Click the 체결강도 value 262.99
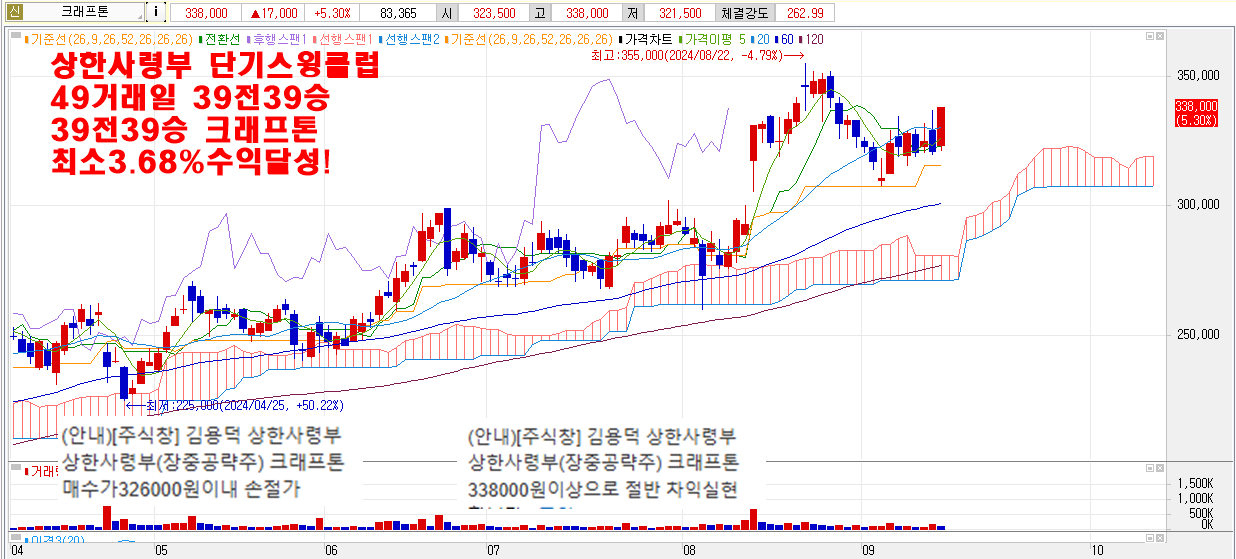Screen dimensions: 1236x559 (805, 13)
